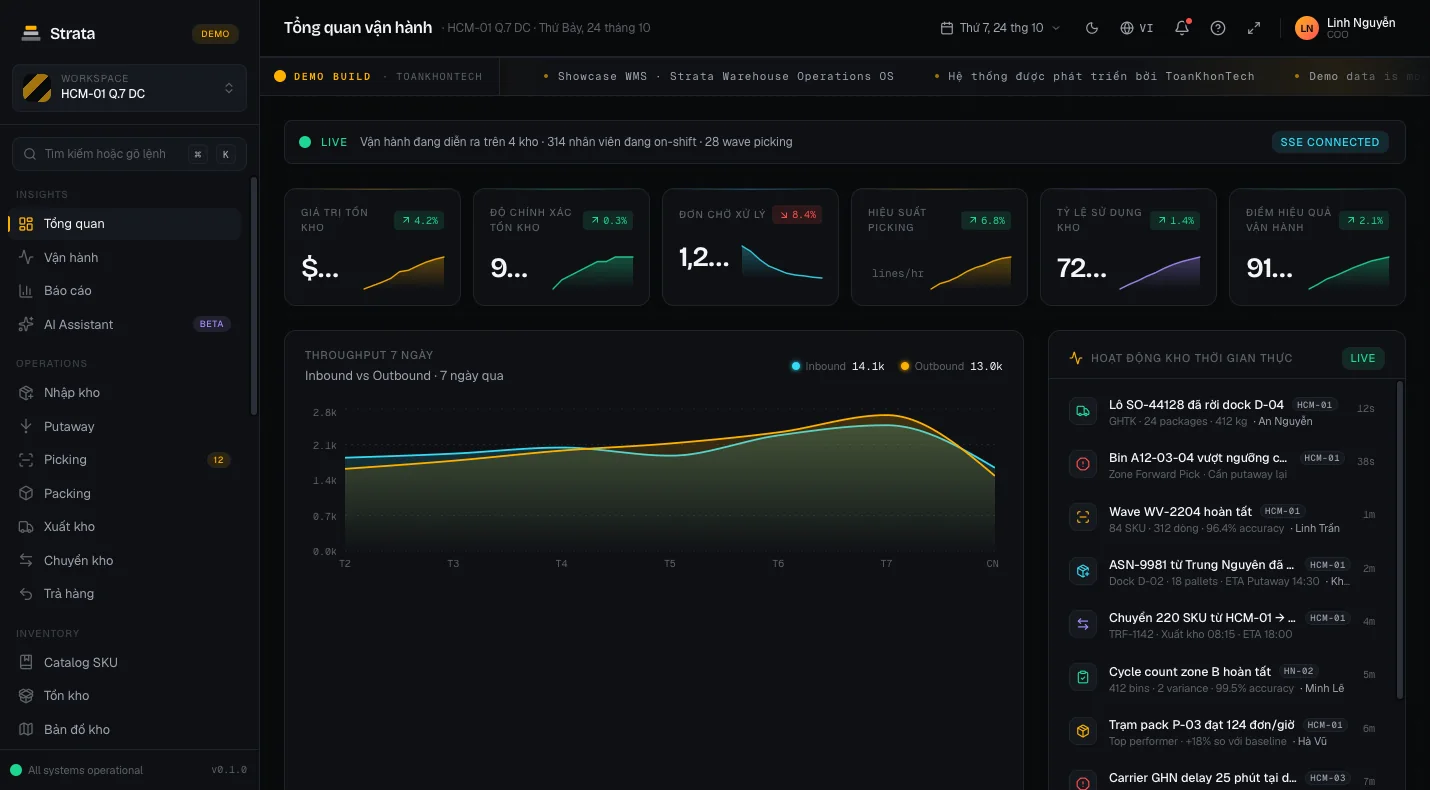Screen dimensions: 1440x790
Task: Enter fullscreen with the expand arrows icon
Action: tap(1254, 28)
